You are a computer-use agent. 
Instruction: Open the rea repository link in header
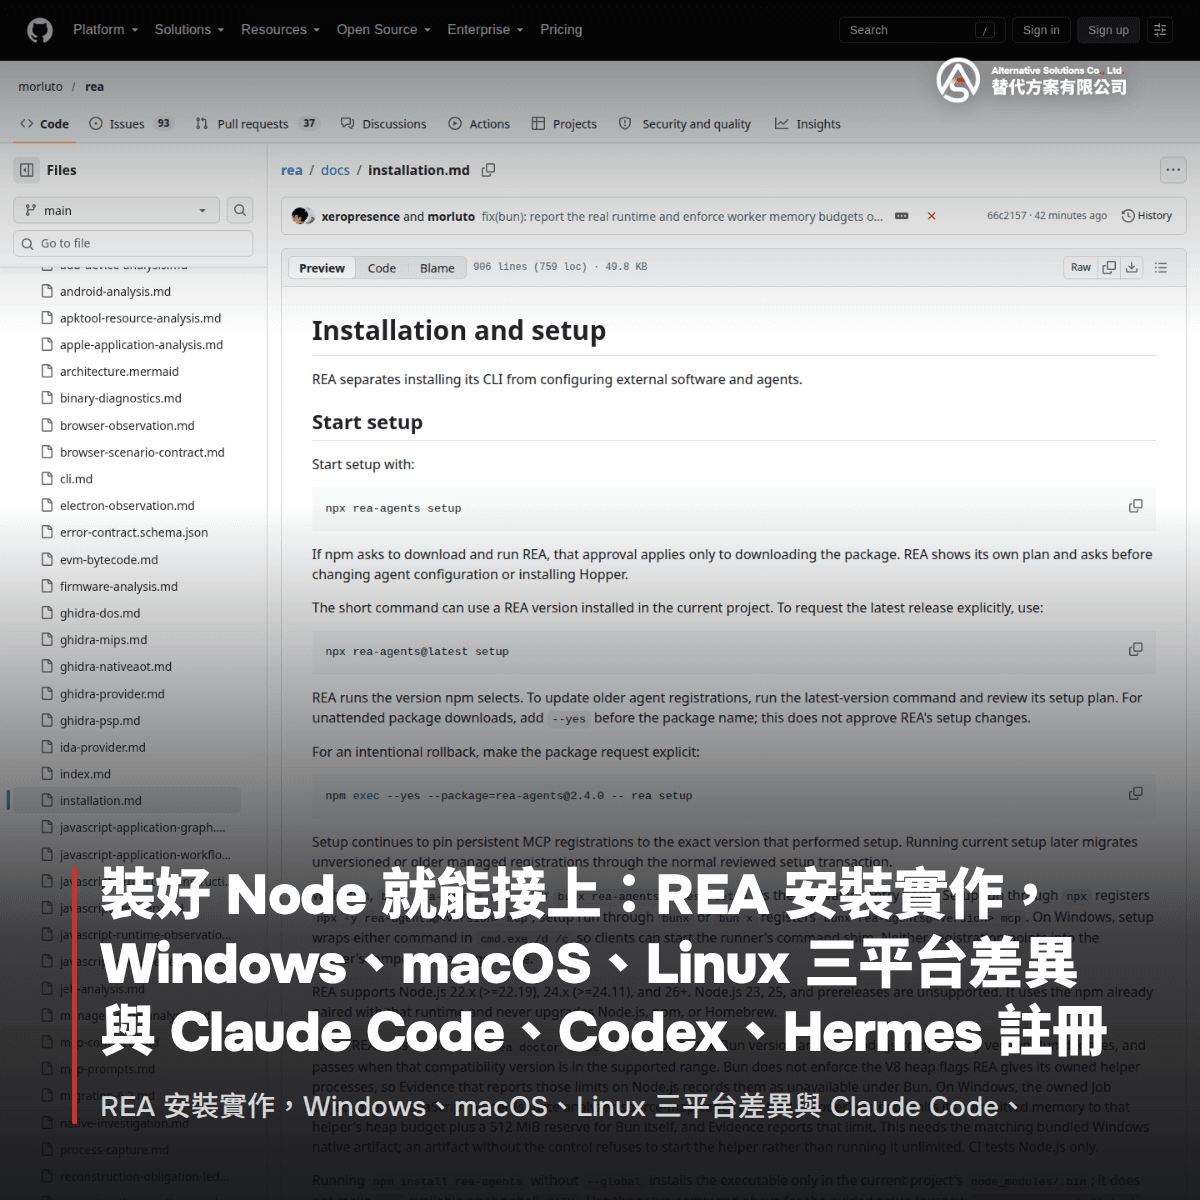coord(94,87)
